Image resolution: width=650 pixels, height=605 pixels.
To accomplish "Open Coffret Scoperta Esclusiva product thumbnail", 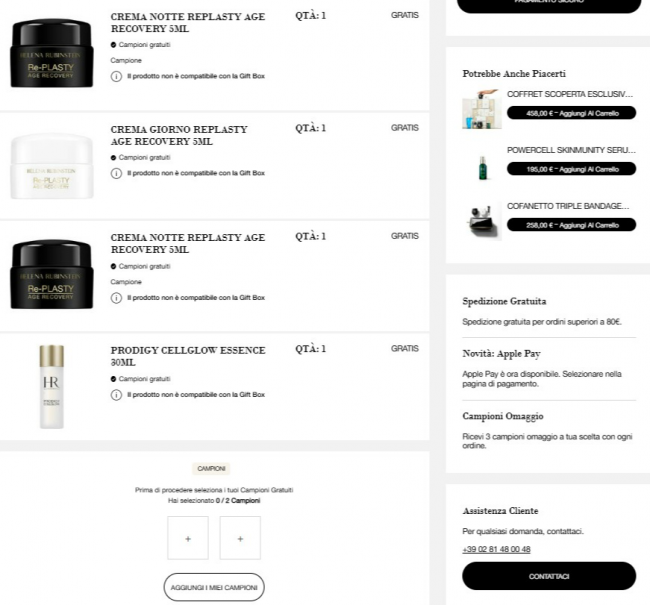I will pyautogui.click(x=482, y=109).
